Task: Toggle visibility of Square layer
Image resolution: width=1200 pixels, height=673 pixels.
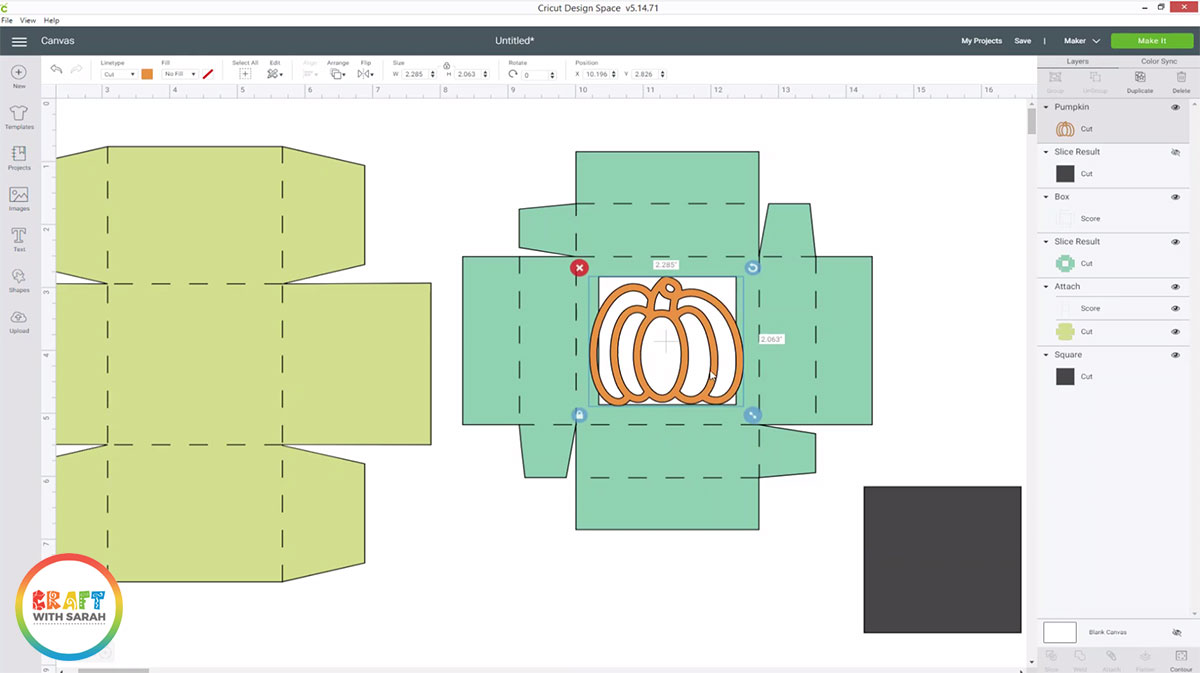Action: pos(1175,355)
